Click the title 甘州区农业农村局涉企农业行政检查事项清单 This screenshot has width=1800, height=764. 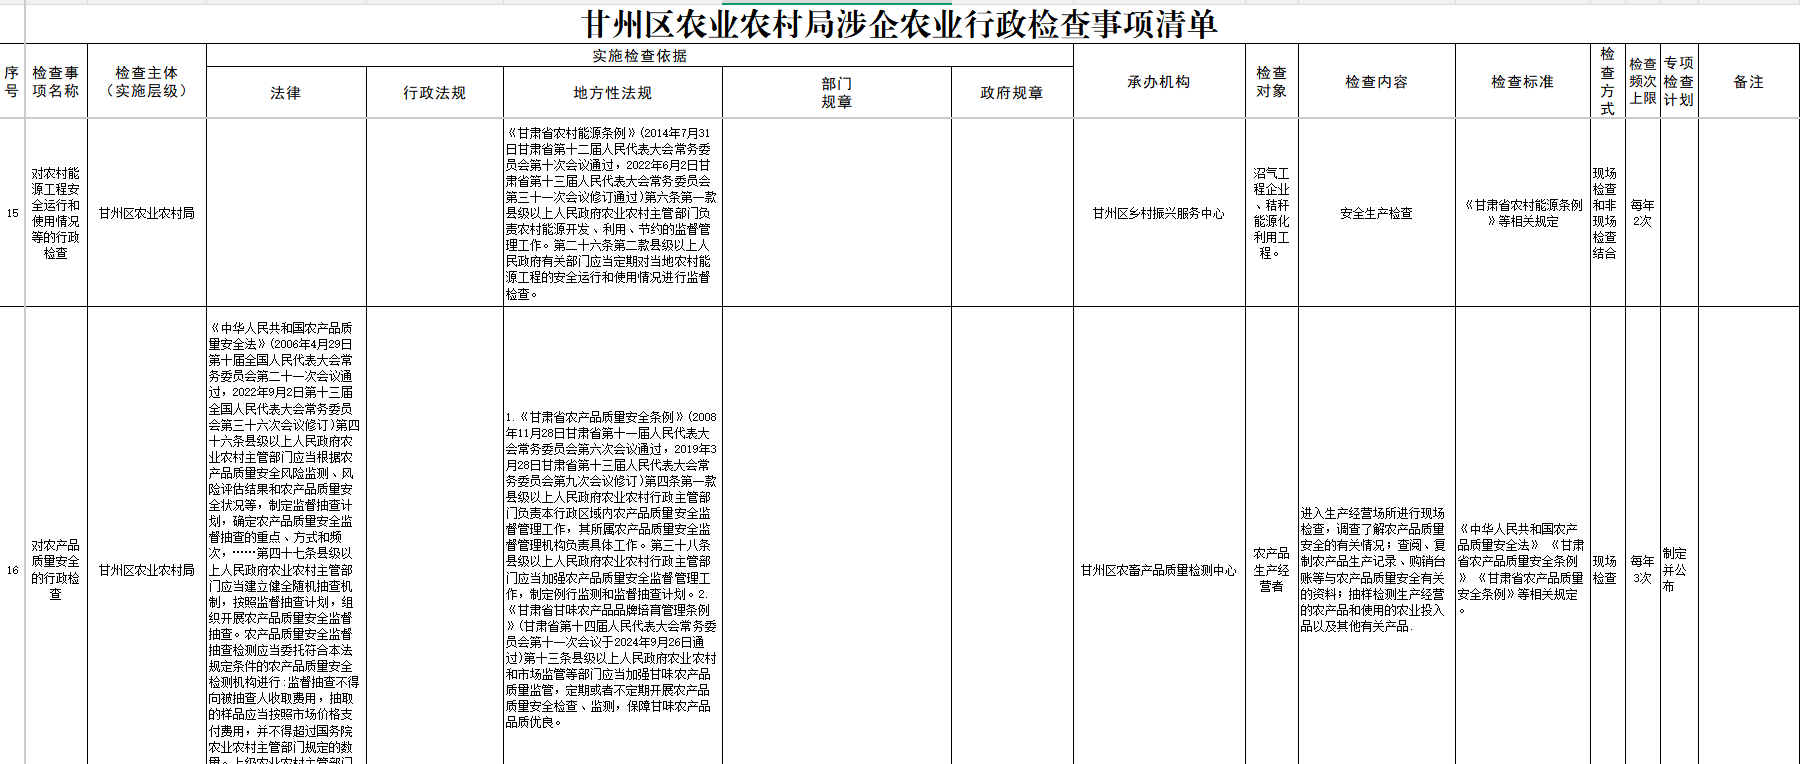click(x=899, y=24)
